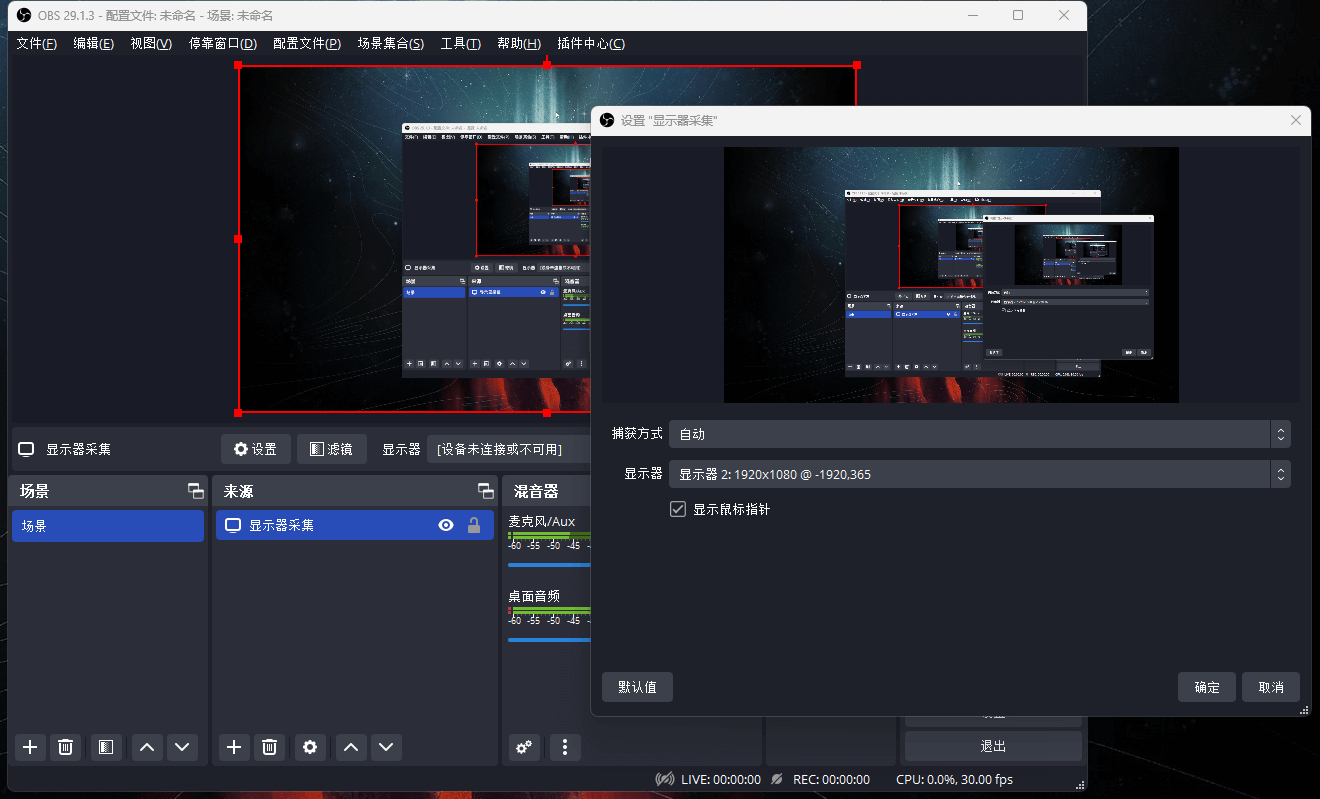Open 编辑 menu

(93, 44)
